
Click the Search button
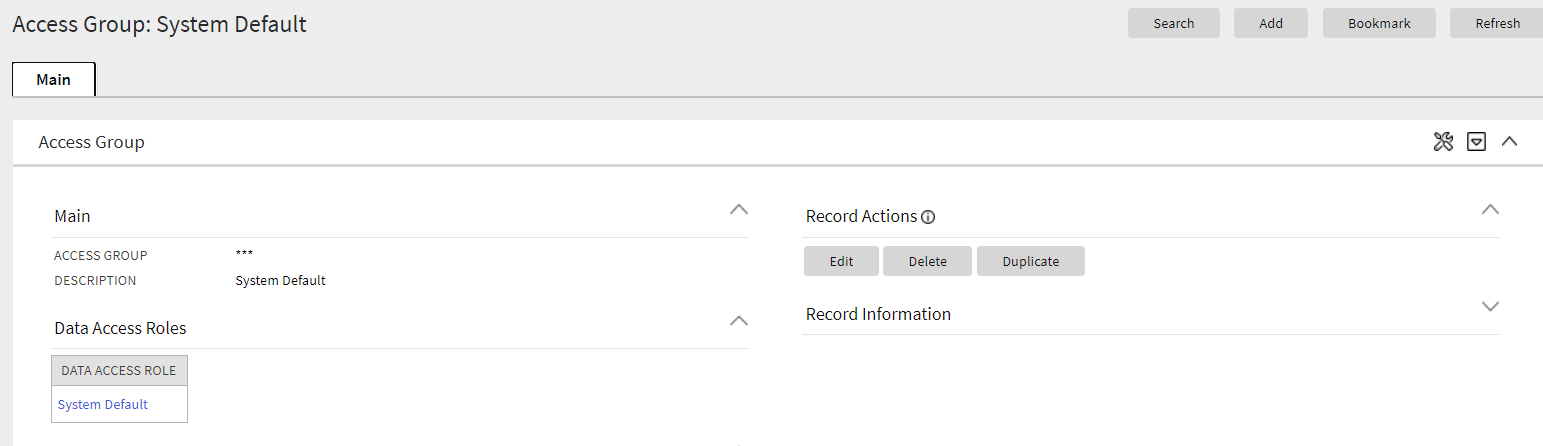(x=1173, y=23)
